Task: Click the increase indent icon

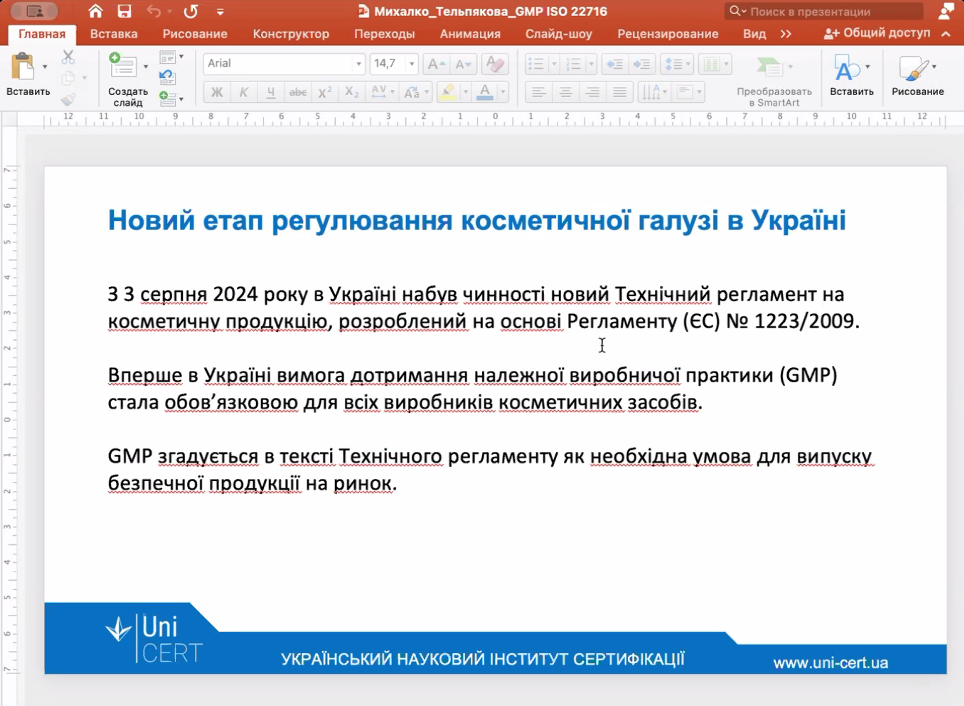Action: coord(642,64)
